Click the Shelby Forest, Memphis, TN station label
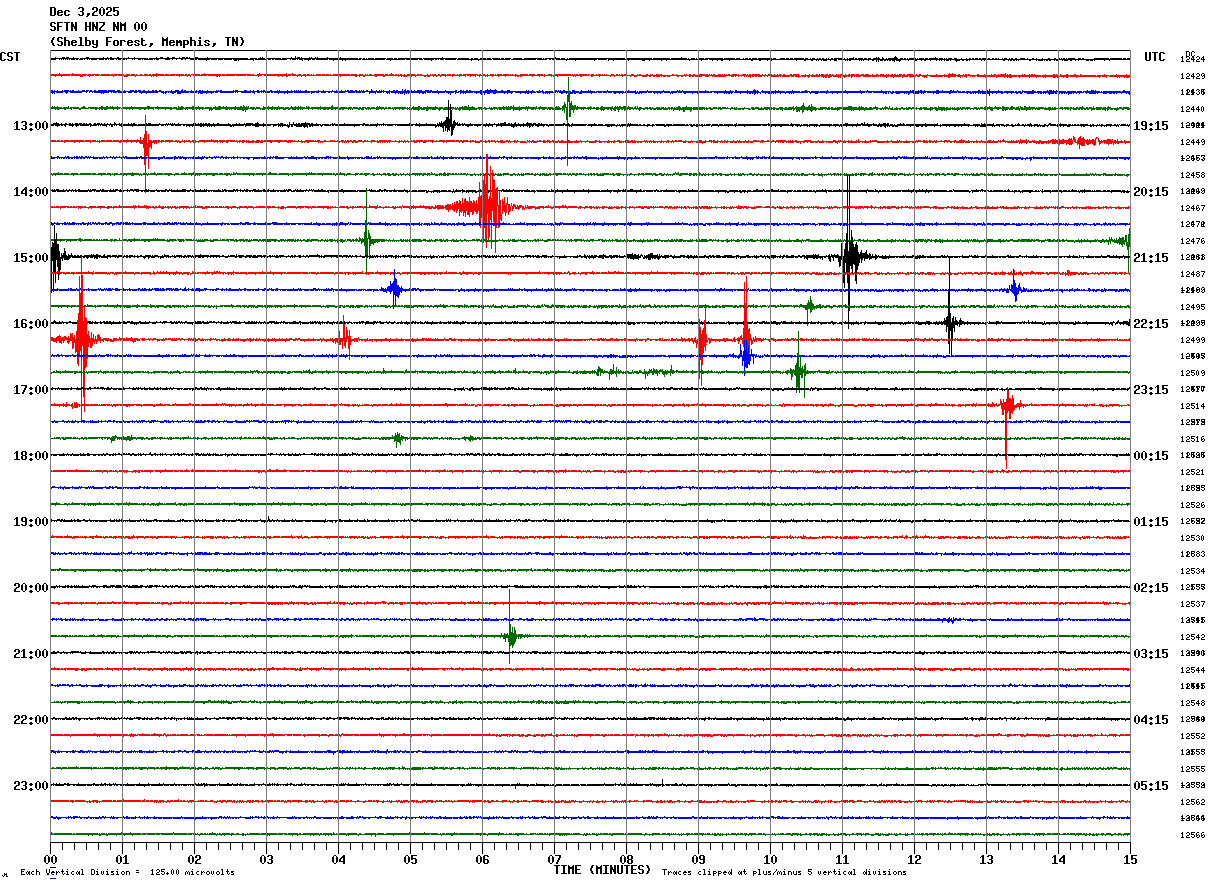Viewport: 1210px width, 886px height. (147, 42)
